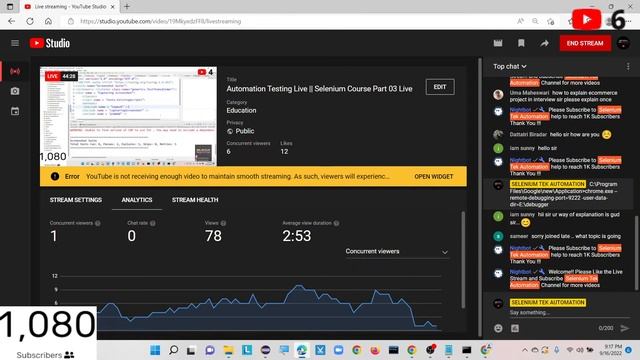Open Zoom app from the taskbar
This screenshot has height=360, width=640.
pos(338,350)
